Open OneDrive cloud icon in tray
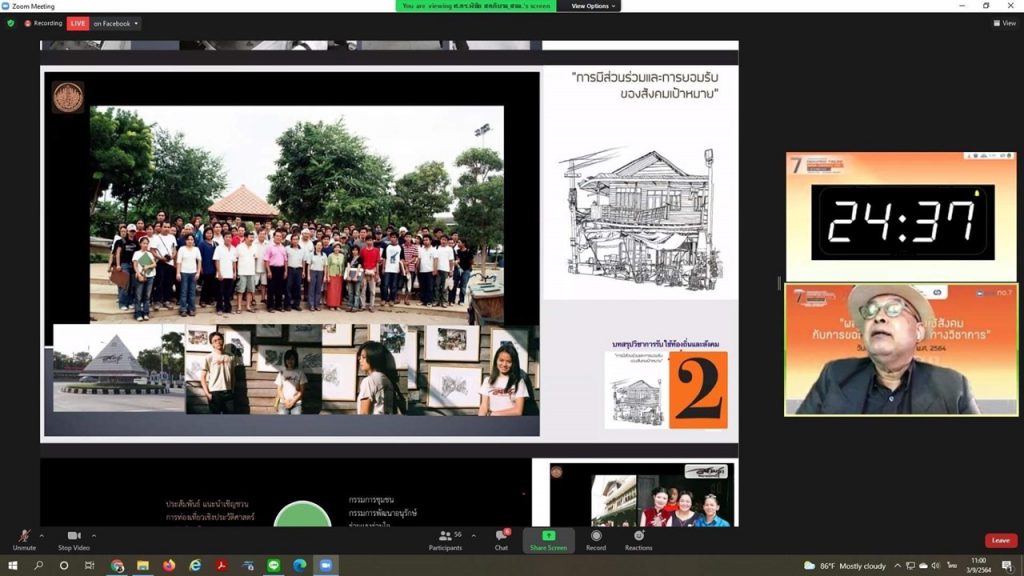 (923, 566)
